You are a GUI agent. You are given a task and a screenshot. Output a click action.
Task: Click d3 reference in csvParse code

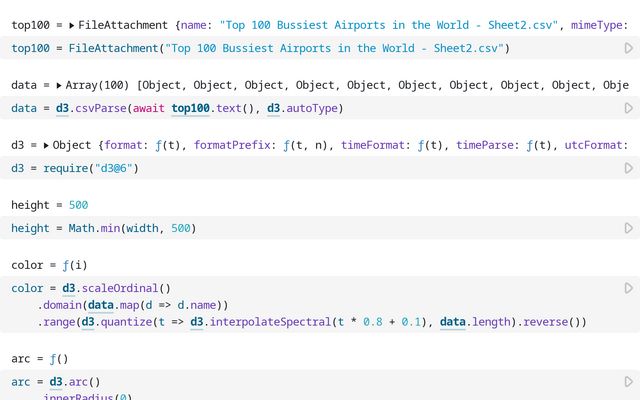62,108
